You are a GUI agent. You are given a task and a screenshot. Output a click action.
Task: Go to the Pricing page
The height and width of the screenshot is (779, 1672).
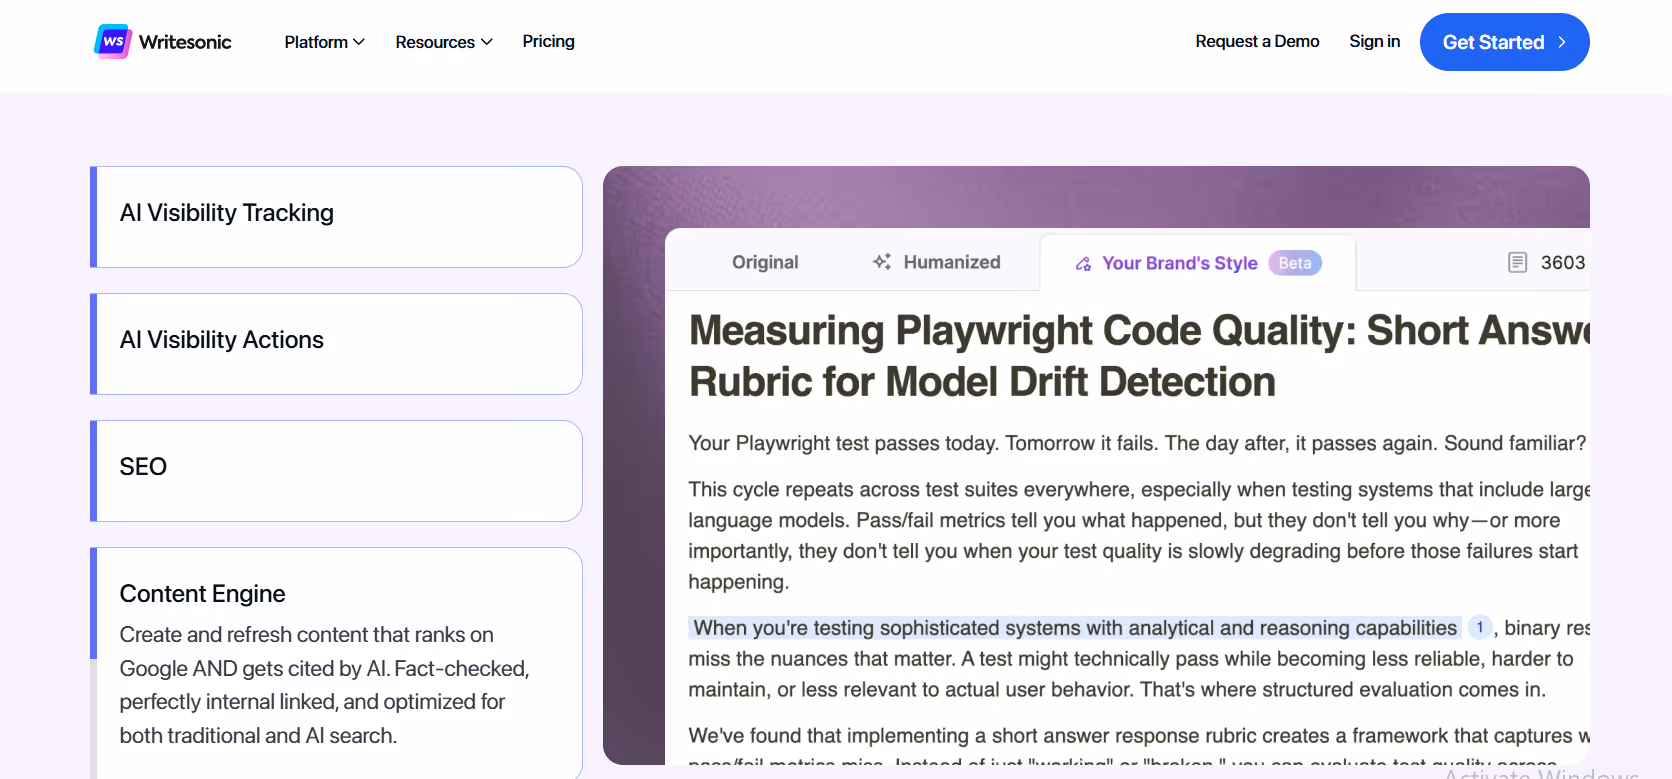(x=548, y=41)
